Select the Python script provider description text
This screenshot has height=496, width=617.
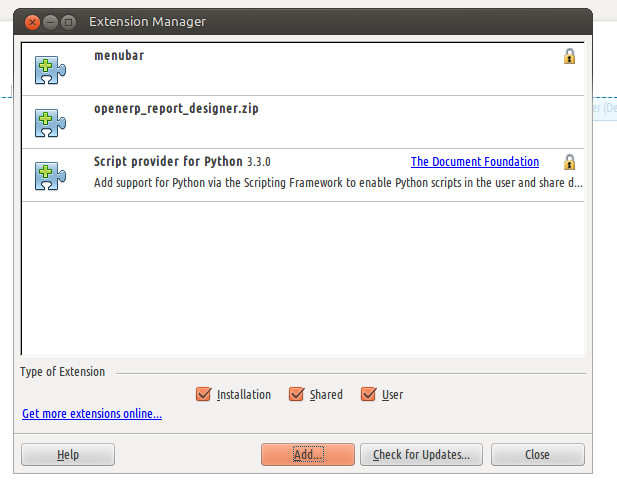(x=338, y=183)
